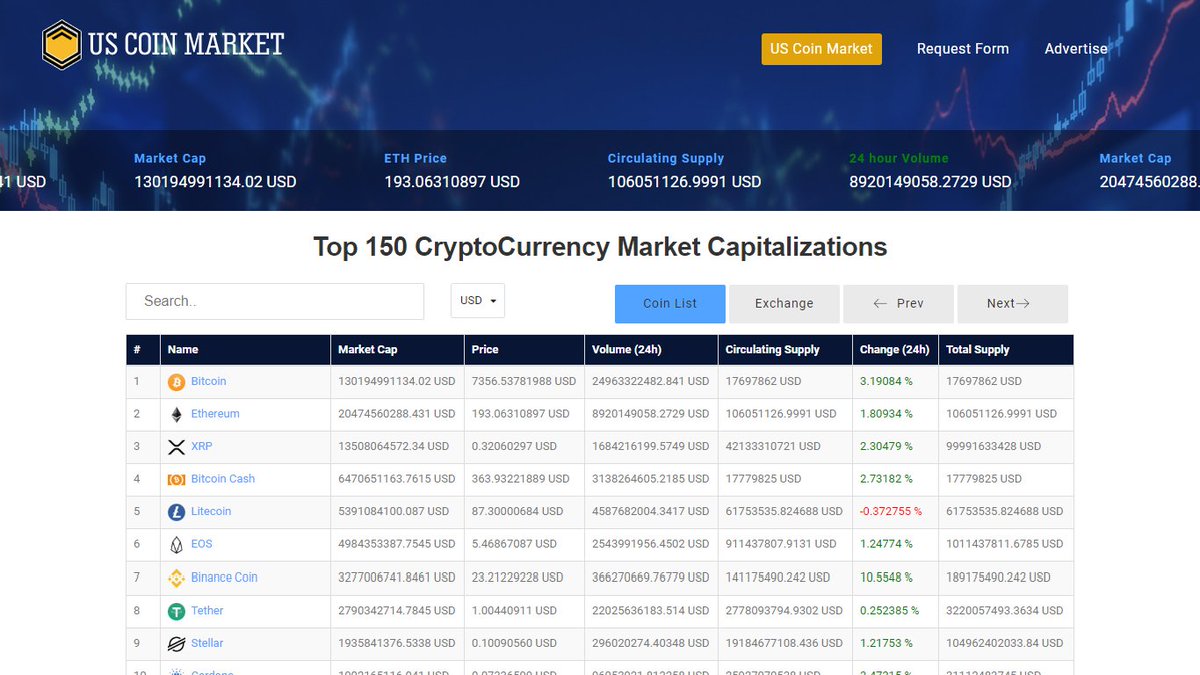
Task: Open the Advertise nav link
Action: tap(1076, 49)
